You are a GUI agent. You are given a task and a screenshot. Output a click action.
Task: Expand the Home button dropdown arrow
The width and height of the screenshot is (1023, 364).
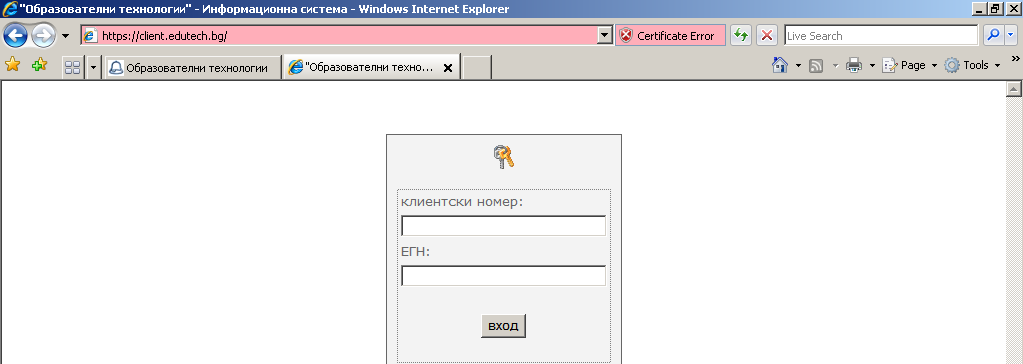click(799, 66)
